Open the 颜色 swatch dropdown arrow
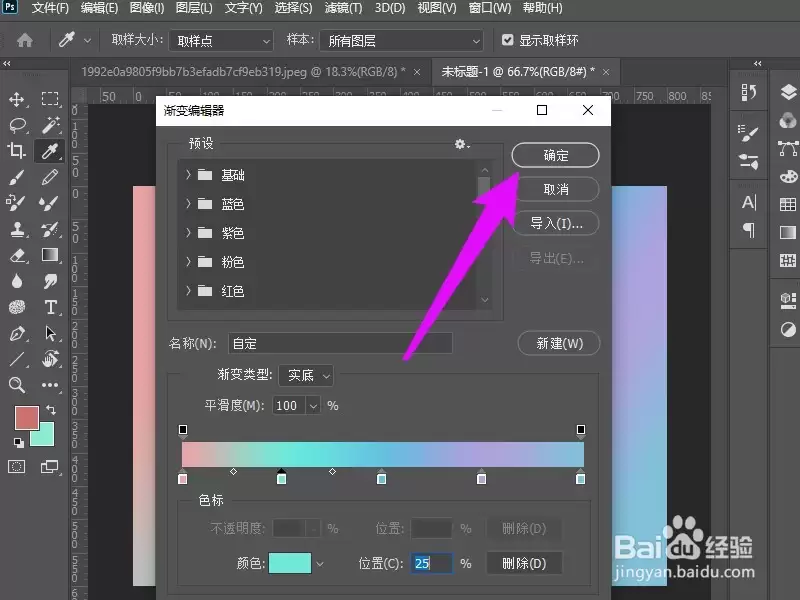 [x=320, y=564]
